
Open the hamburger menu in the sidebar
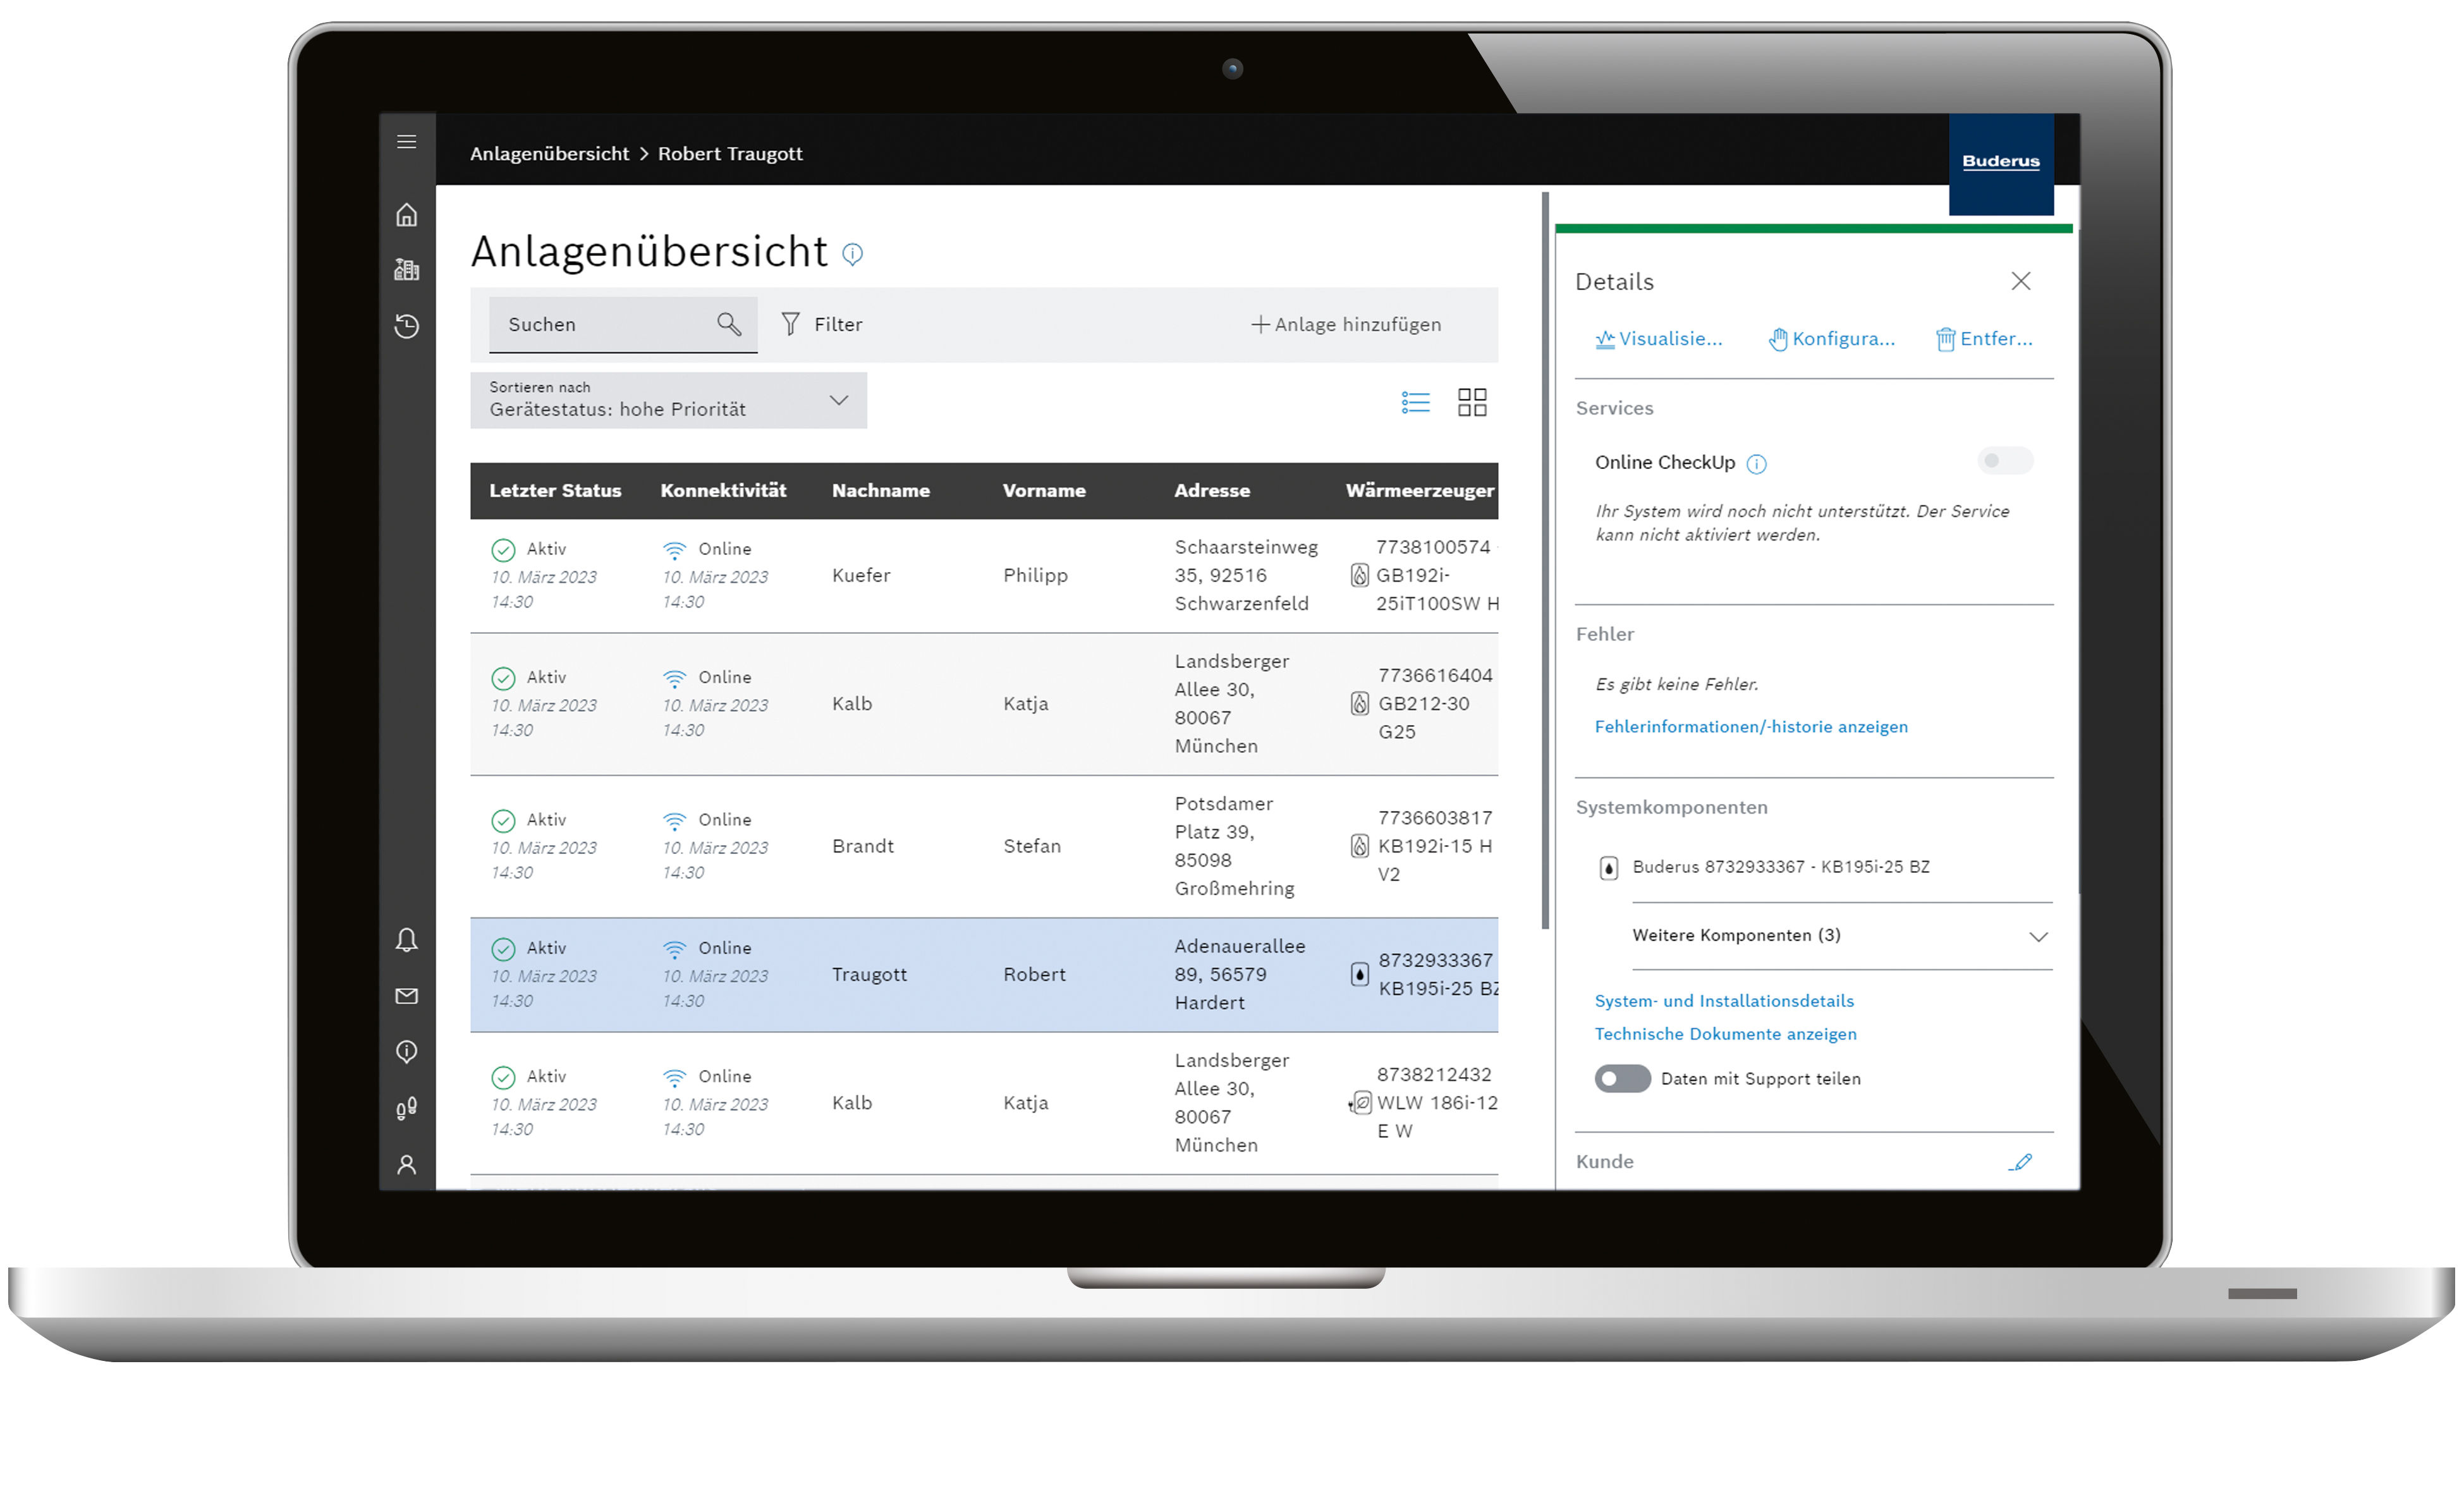(x=406, y=142)
